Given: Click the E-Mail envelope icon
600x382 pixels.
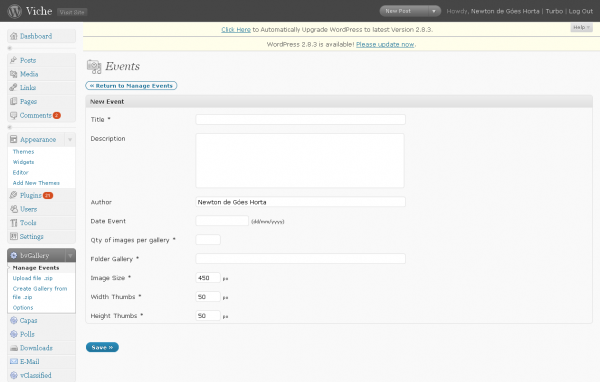Looking at the screenshot, I should point(14,361).
